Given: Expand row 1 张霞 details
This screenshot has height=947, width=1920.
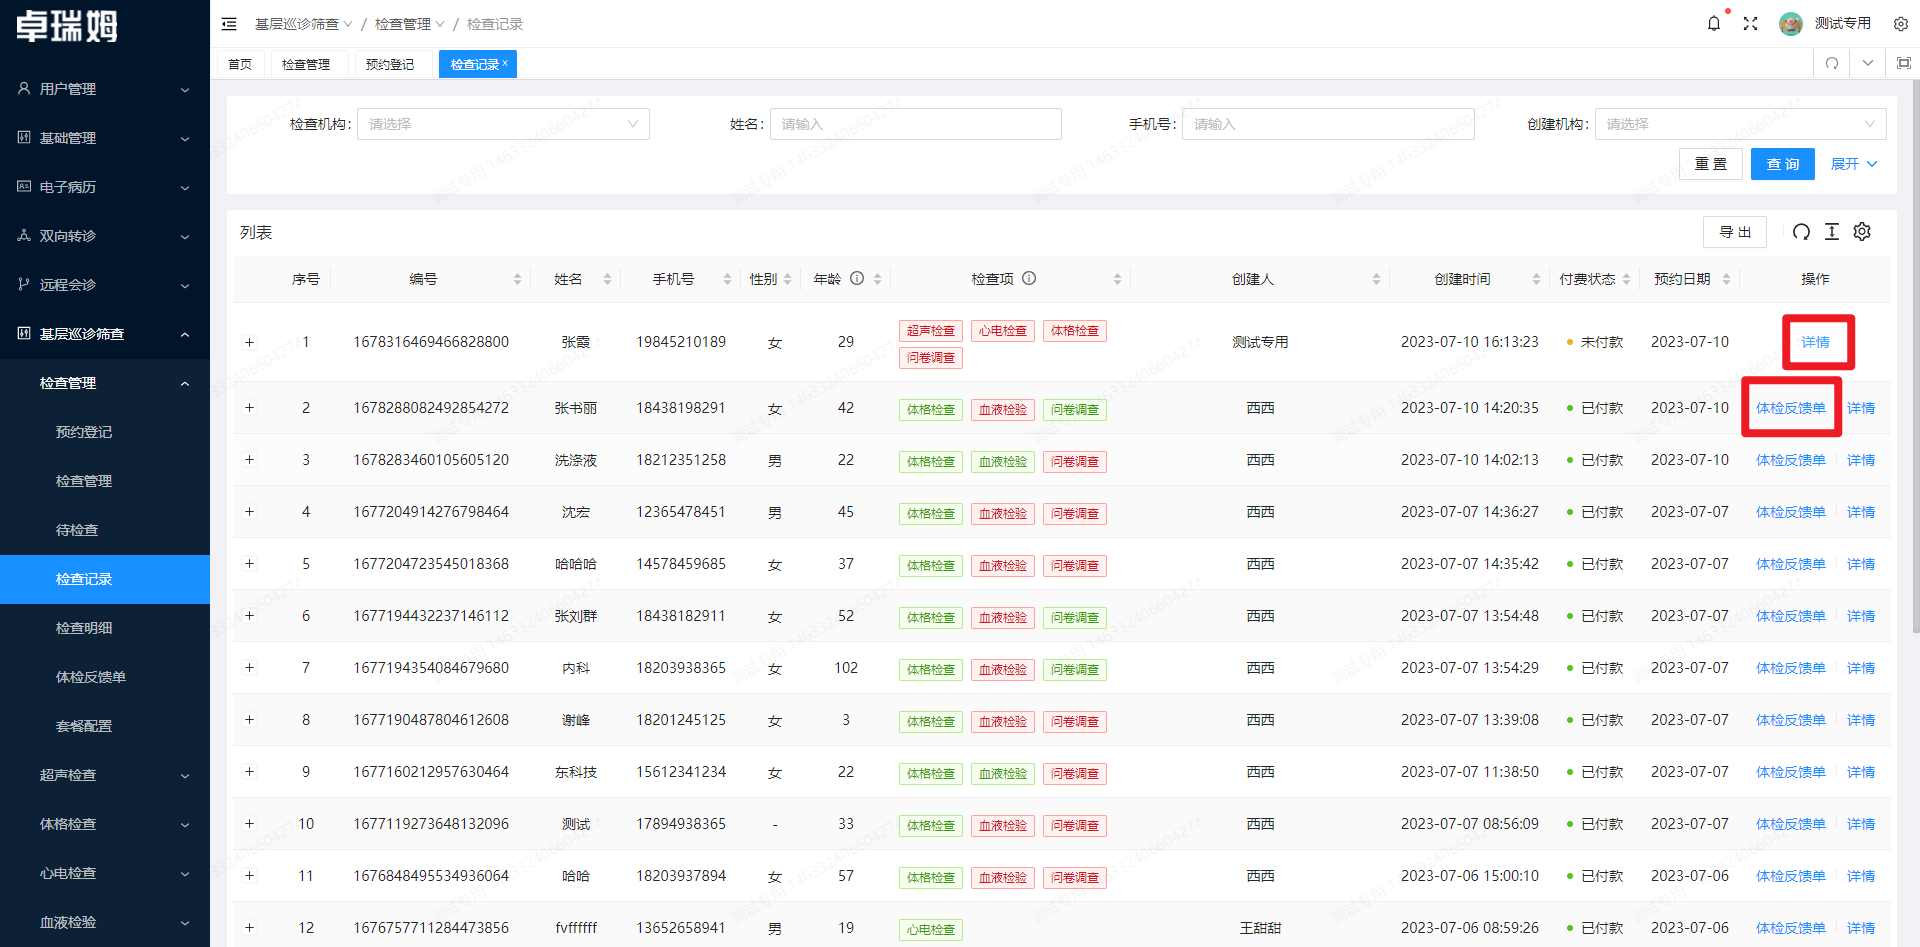Looking at the screenshot, I should point(249,342).
